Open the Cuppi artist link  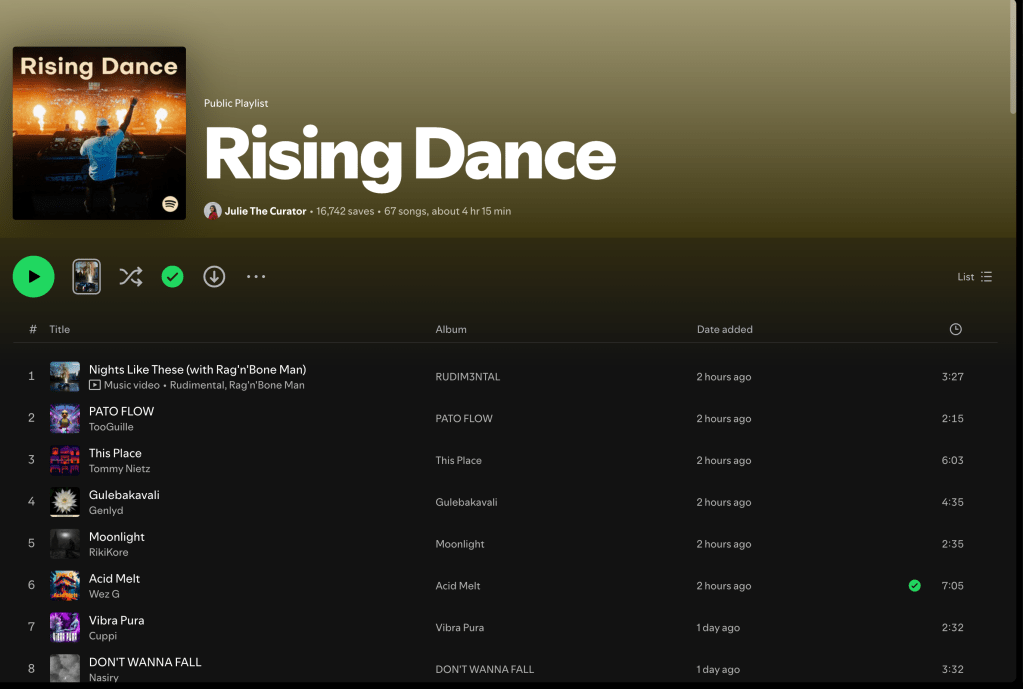102,635
